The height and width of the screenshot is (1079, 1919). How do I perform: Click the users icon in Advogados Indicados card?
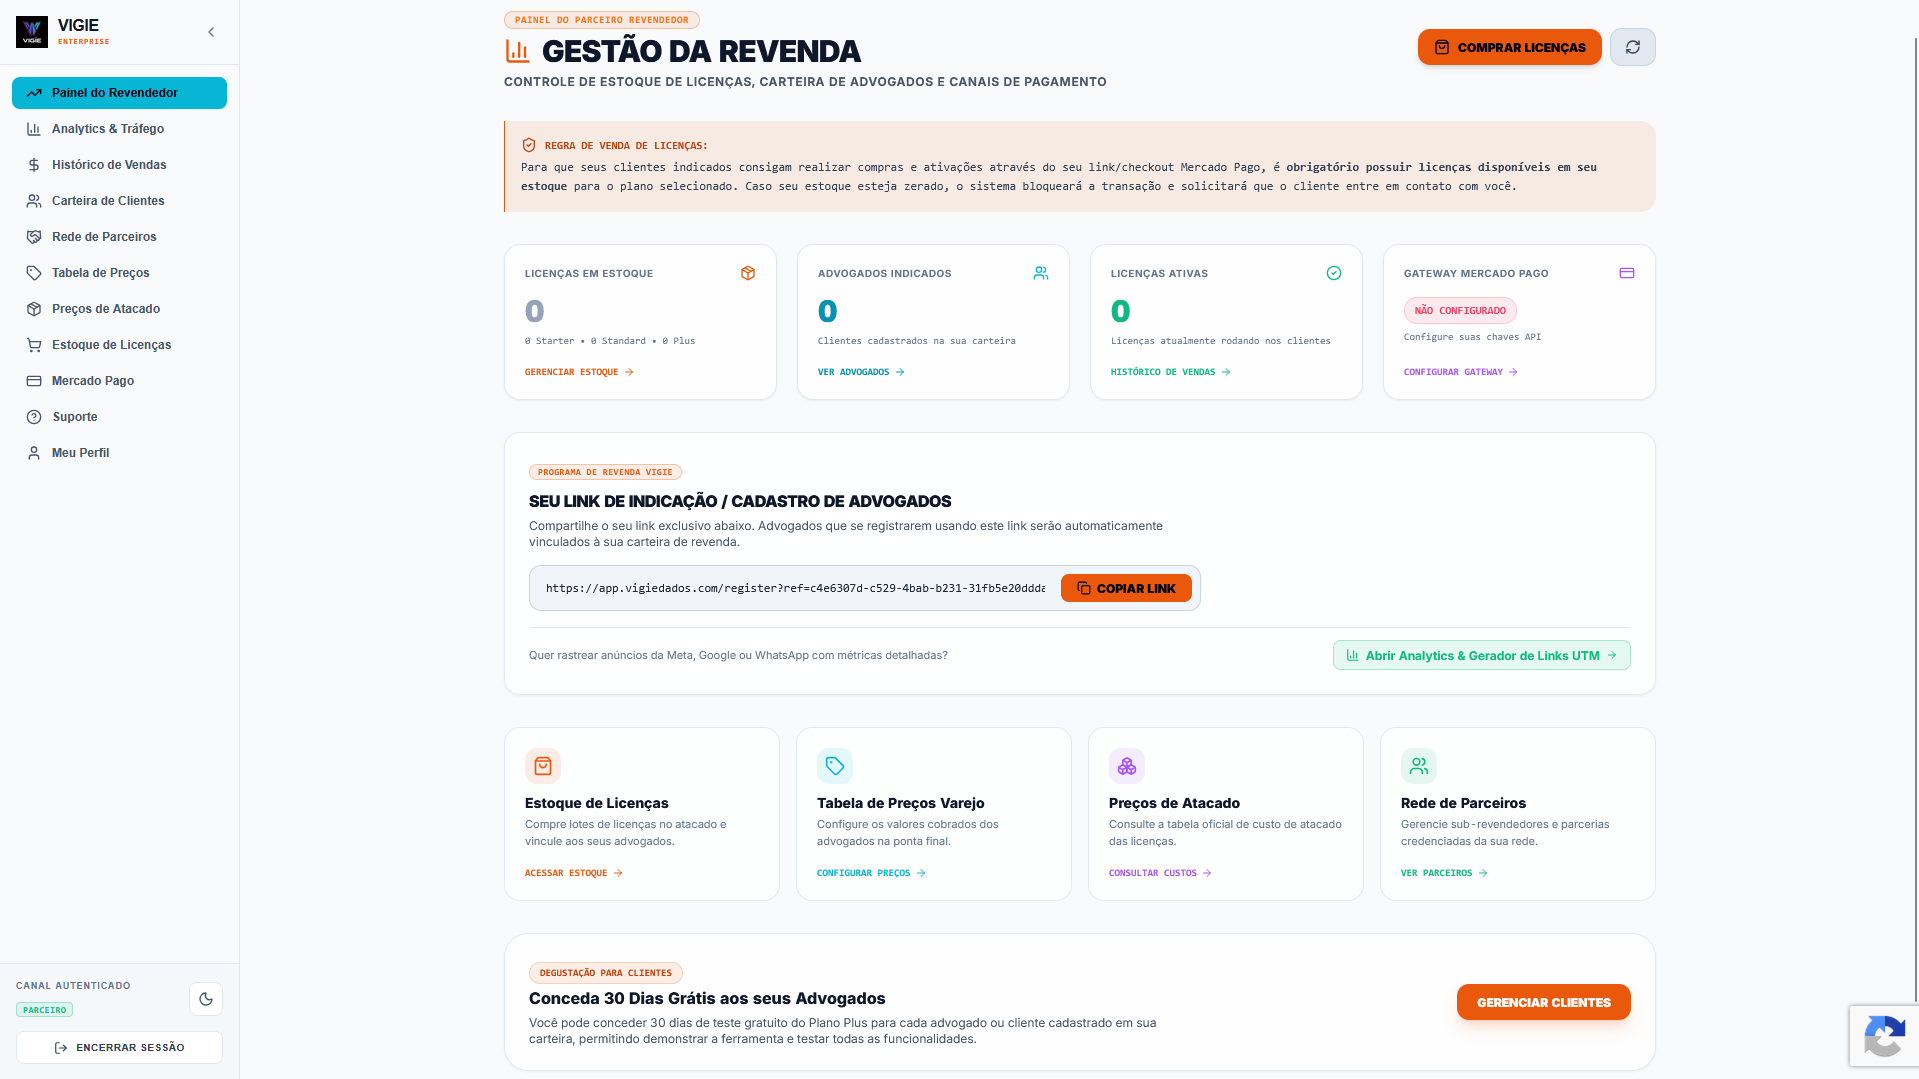click(x=1041, y=273)
